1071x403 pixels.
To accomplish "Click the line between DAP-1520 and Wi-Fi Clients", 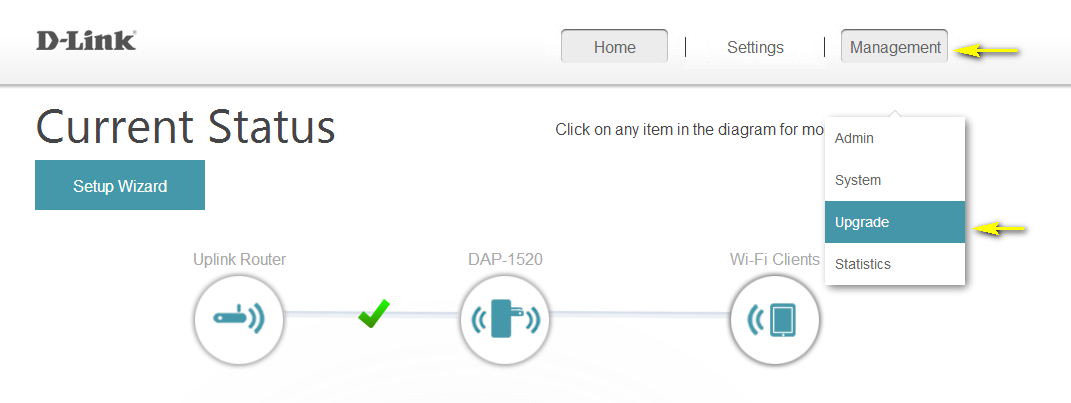I will point(640,314).
